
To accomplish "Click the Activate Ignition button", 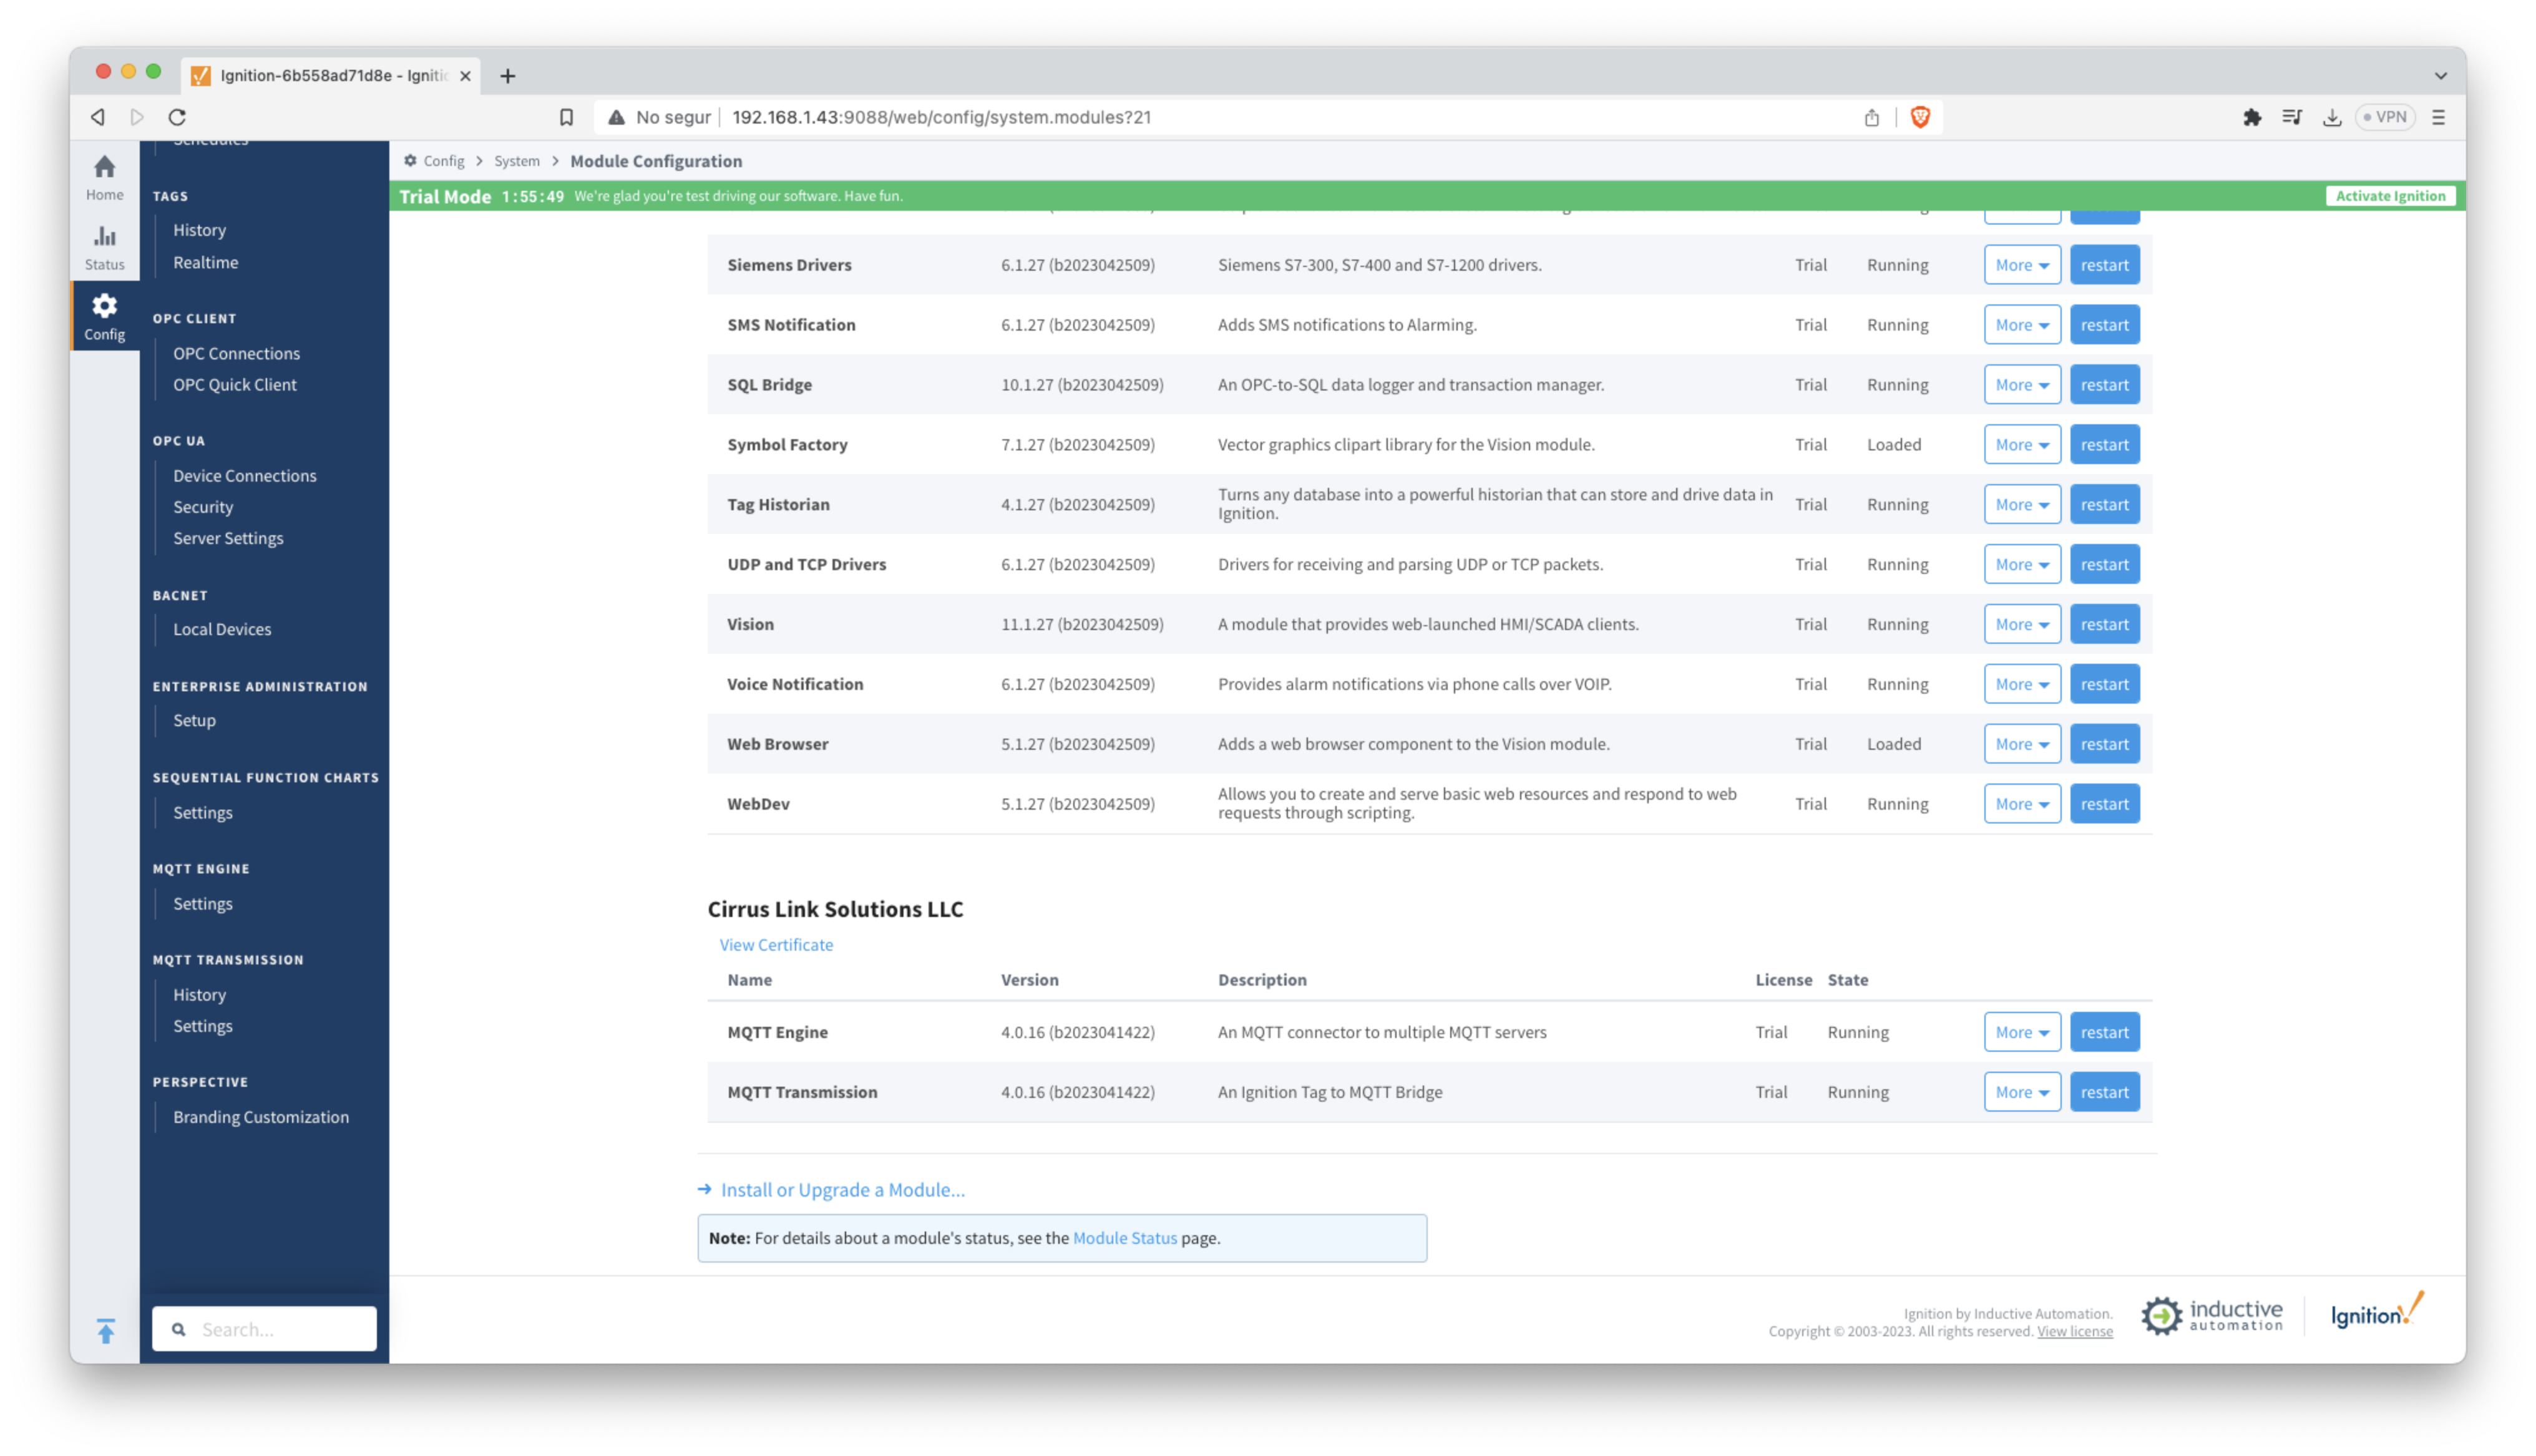I will pyautogui.click(x=2389, y=196).
